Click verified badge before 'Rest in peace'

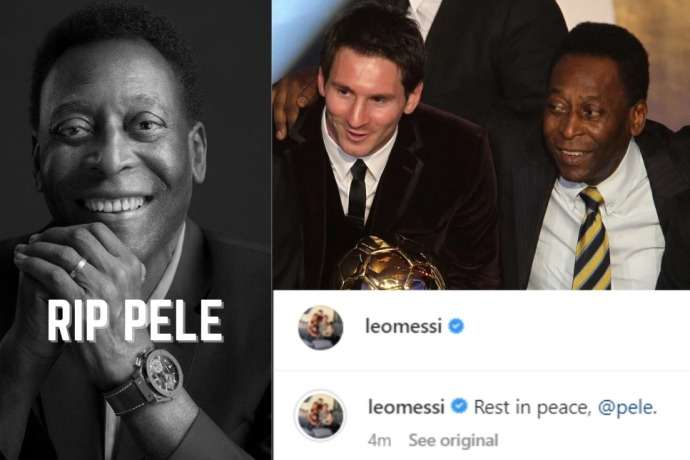(x=459, y=406)
